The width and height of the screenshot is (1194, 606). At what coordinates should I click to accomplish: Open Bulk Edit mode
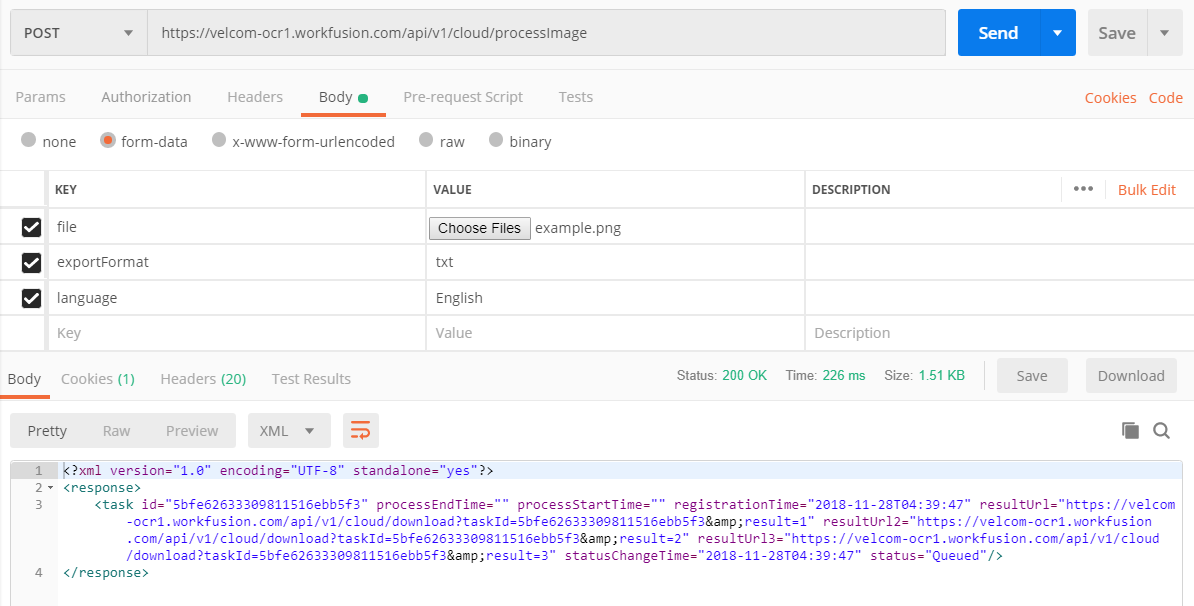click(1147, 190)
